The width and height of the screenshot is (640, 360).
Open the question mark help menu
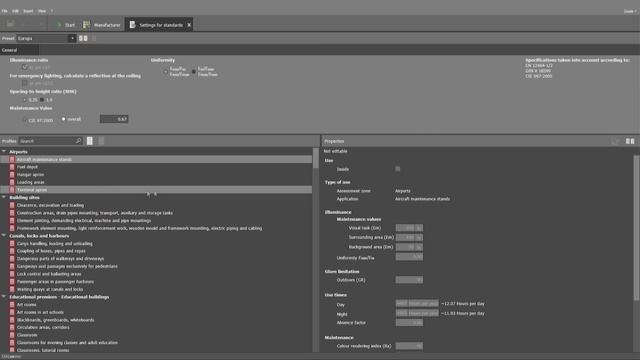point(52,11)
